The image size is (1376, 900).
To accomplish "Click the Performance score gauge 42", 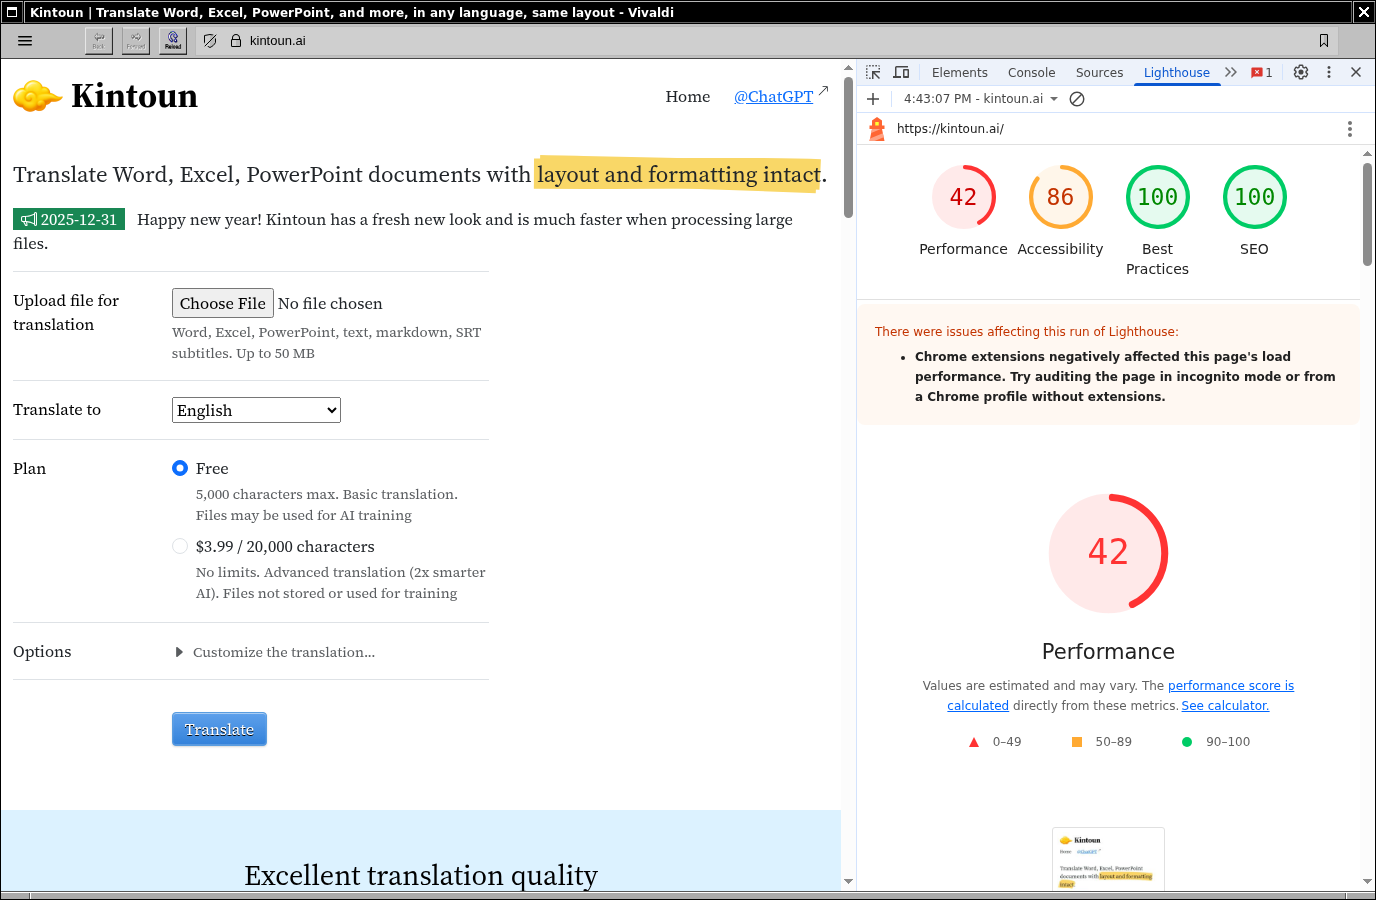I will click(963, 197).
